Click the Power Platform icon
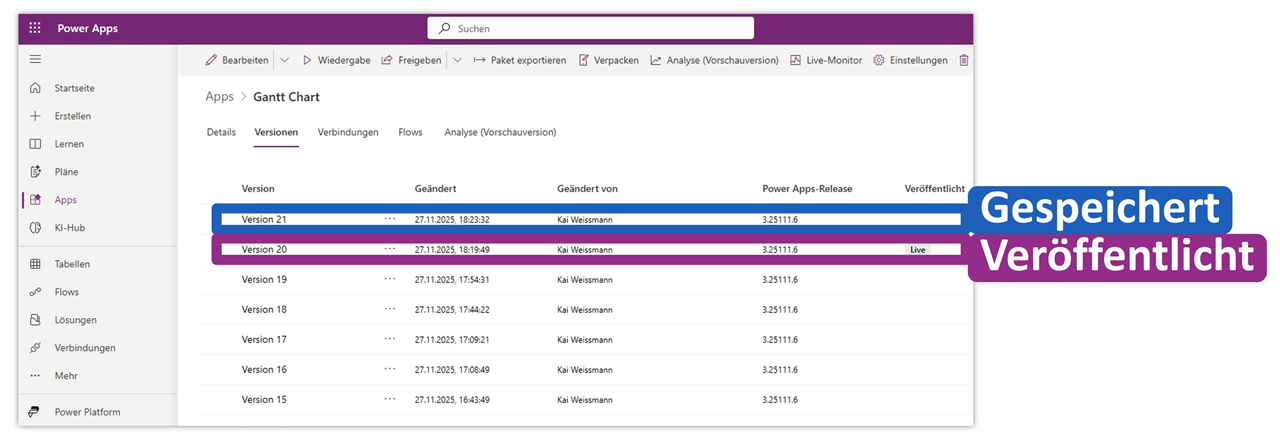This screenshot has width=1280, height=436. pos(35,412)
